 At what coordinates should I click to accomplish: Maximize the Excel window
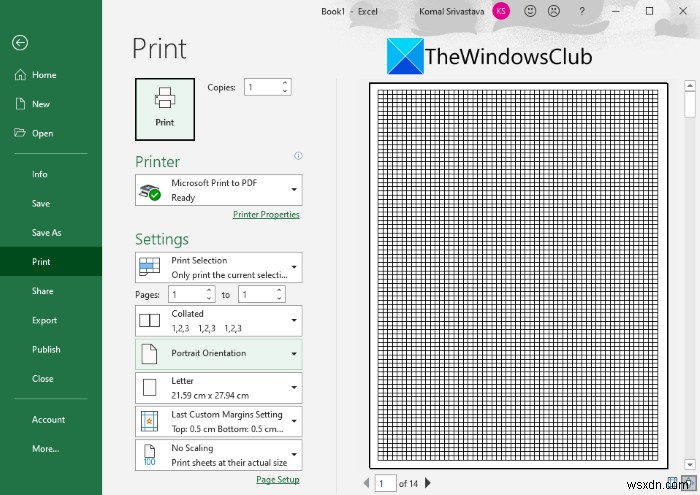coord(650,11)
